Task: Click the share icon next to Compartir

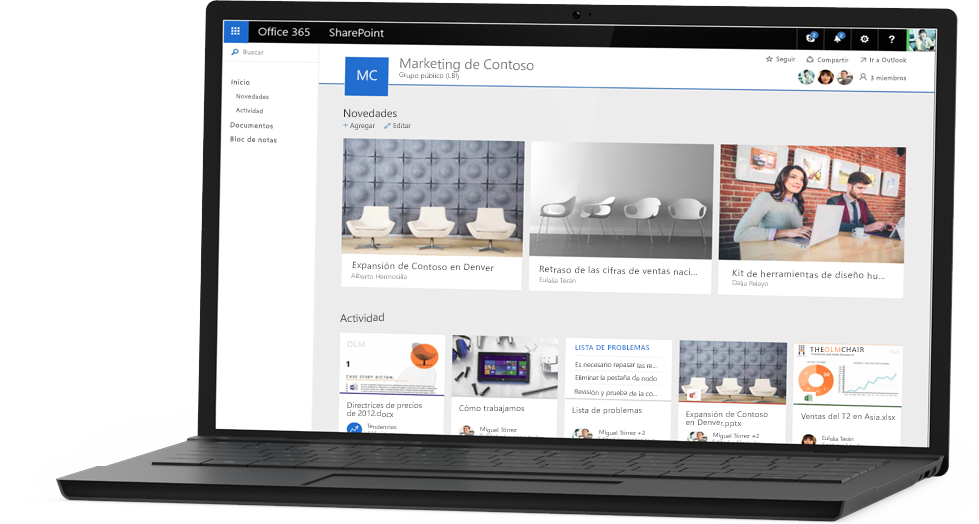Action: (x=810, y=59)
